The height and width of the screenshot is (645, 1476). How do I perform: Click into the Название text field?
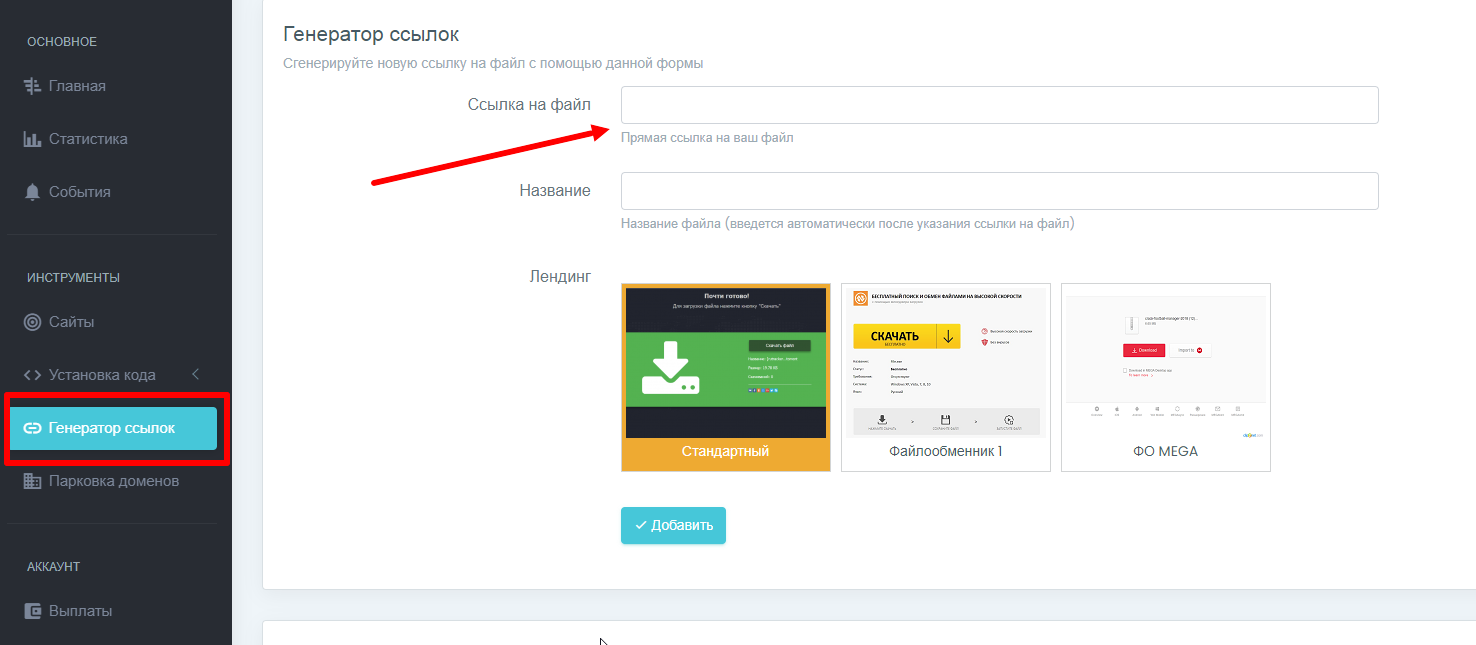click(999, 191)
